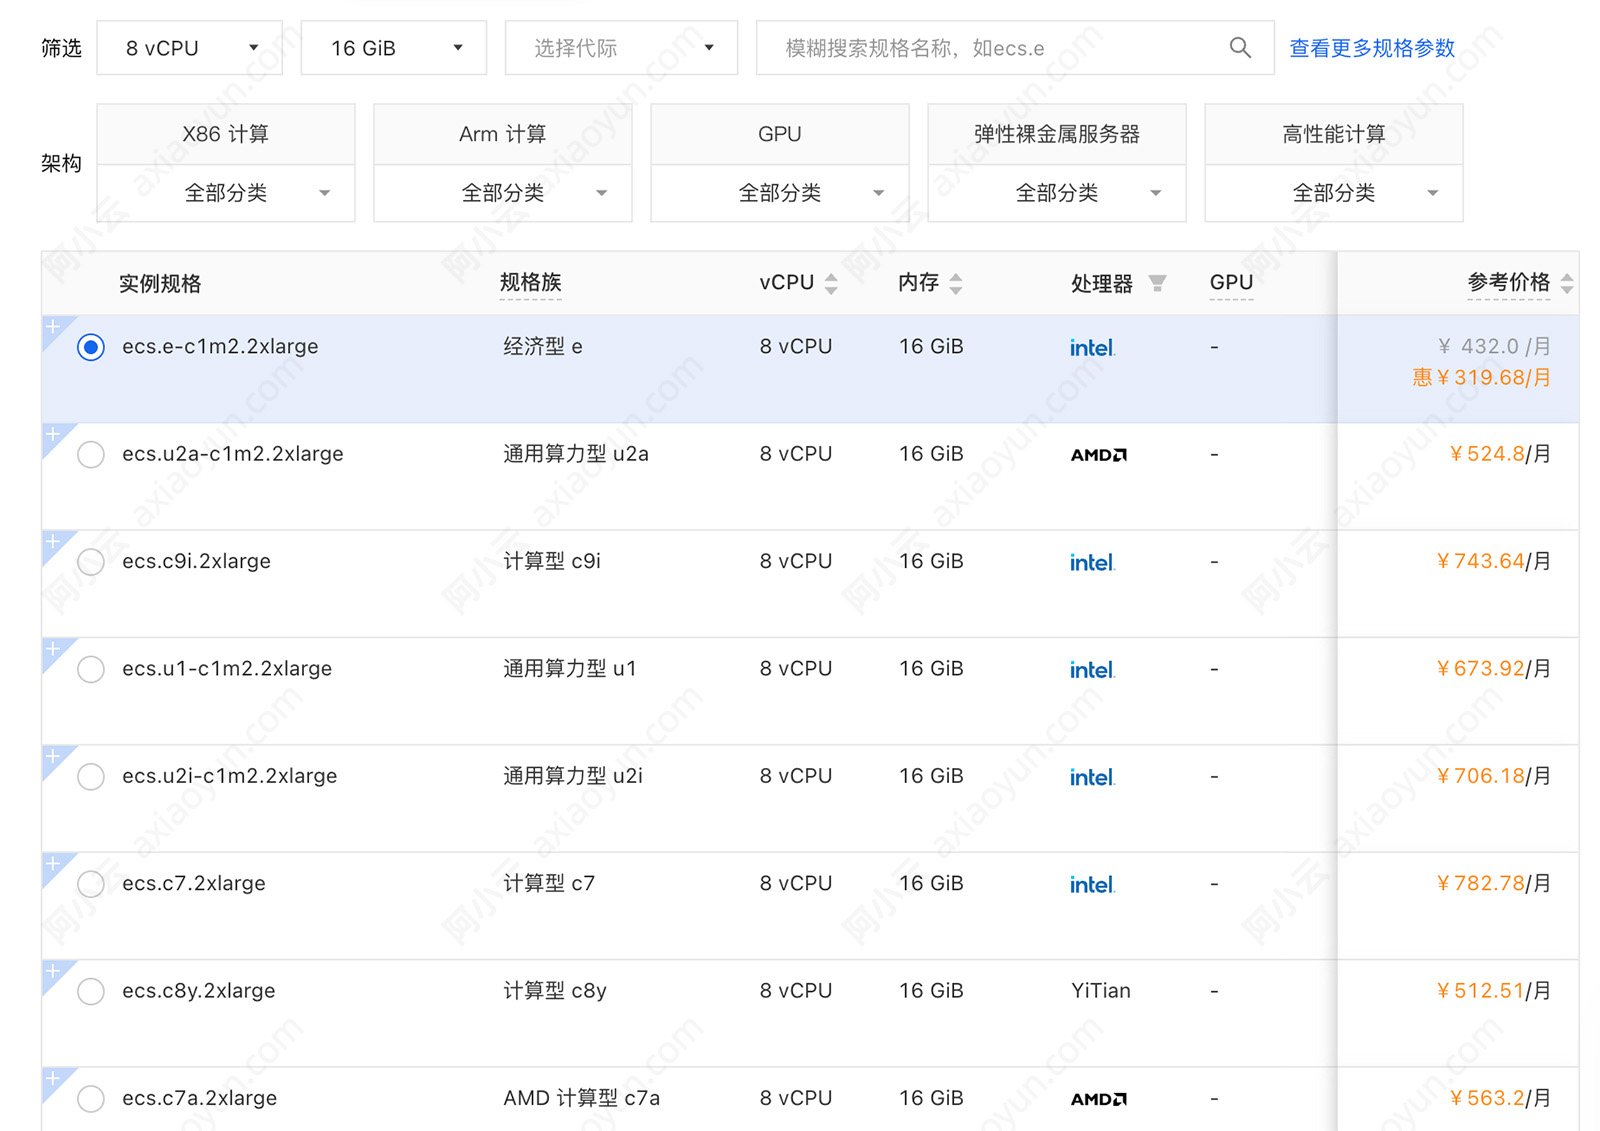Open 全部分类 dropdown under Arm 计算
The image size is (1600, 1131).
point(503,193)
